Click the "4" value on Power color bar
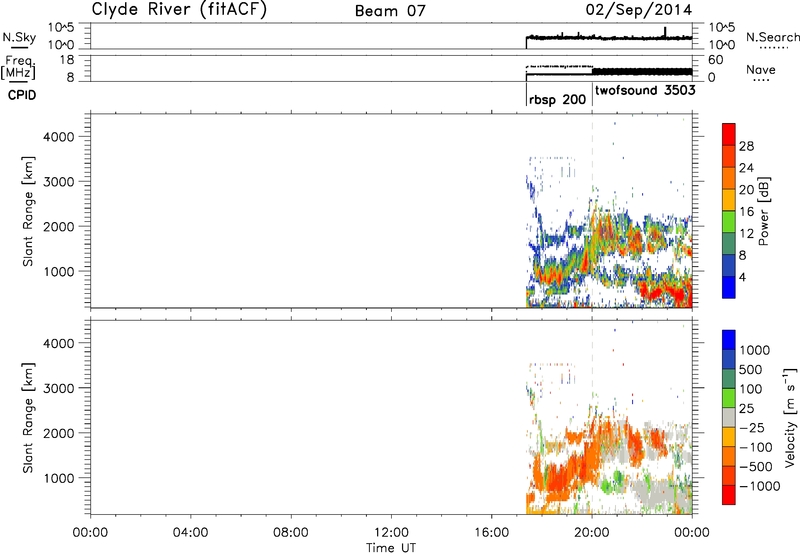The height and width of the screenshot is (554, 800). point(743,277)
